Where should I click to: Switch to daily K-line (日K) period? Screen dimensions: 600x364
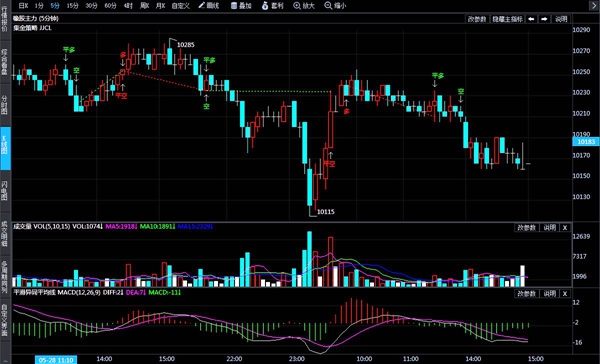23,5
